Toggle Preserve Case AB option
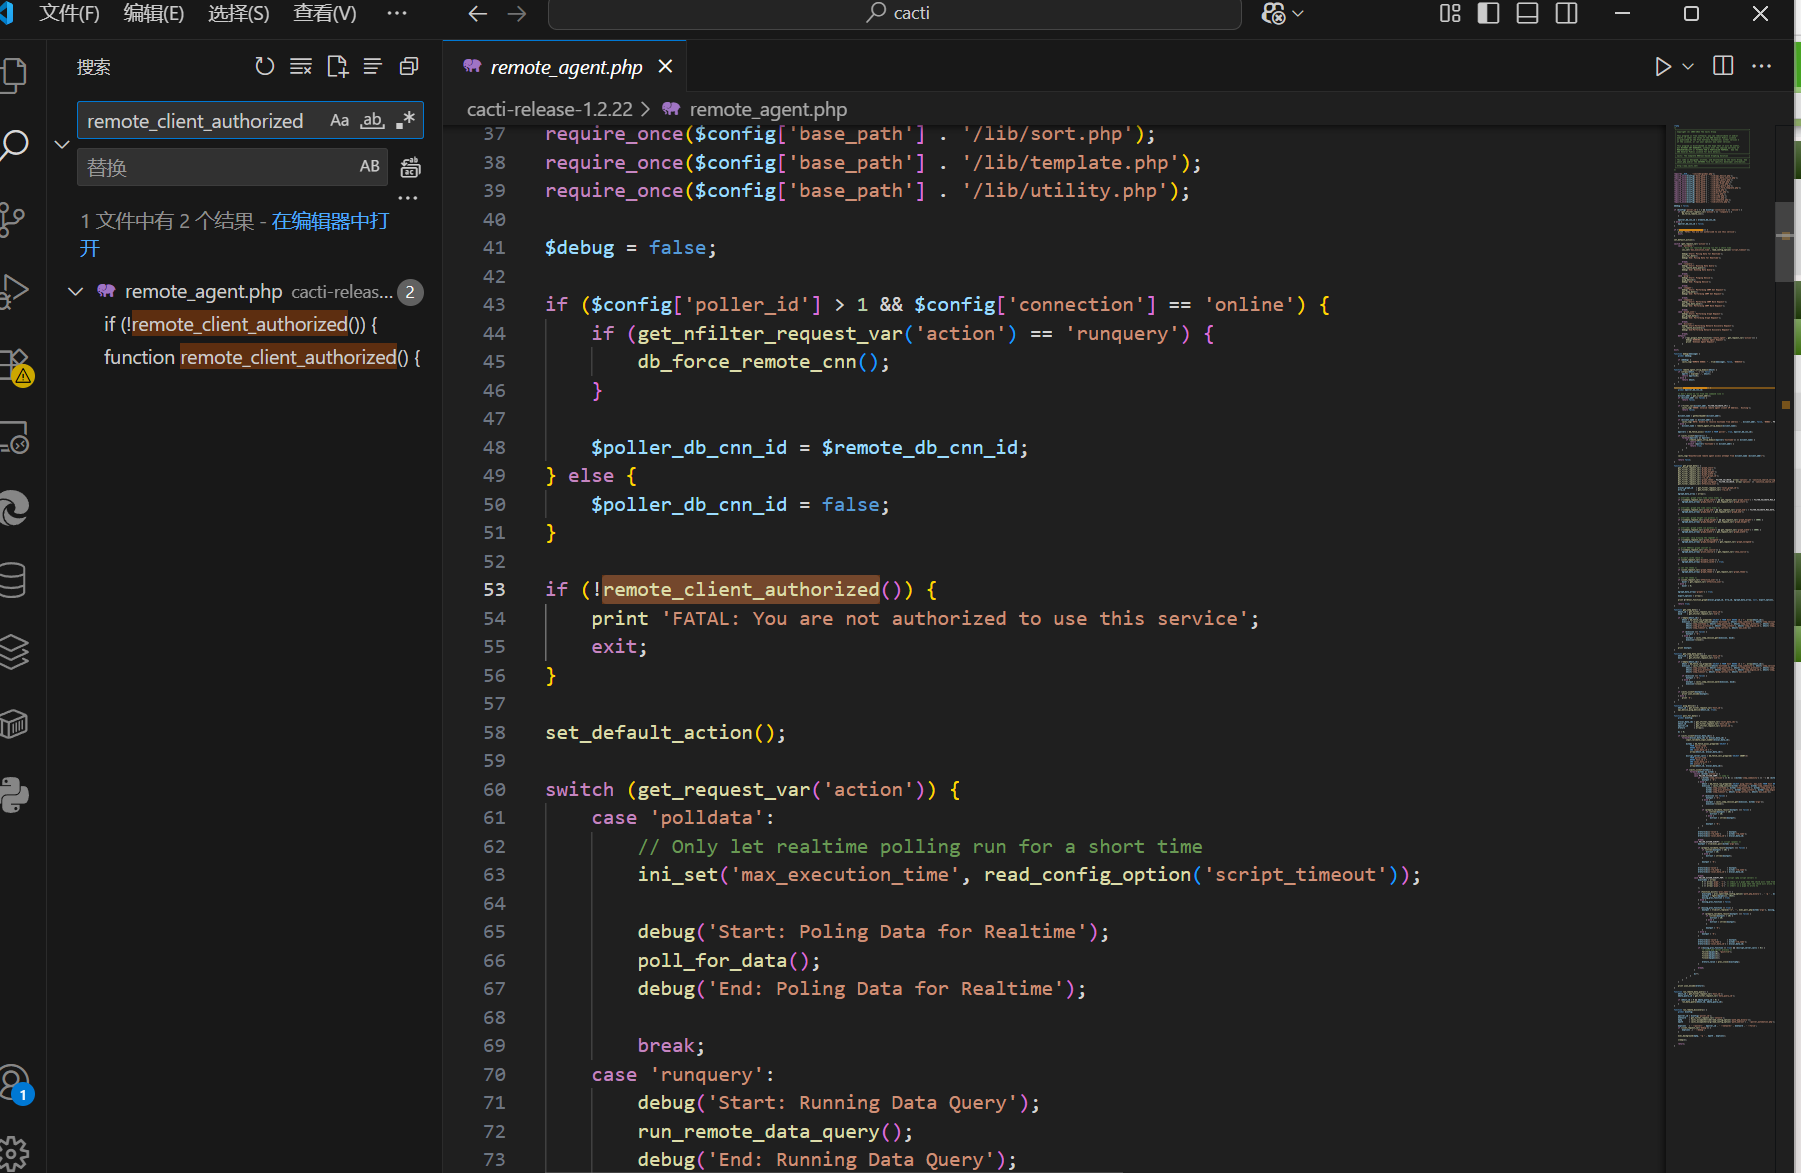The image size is (1801, 1173). pos(369,167)
